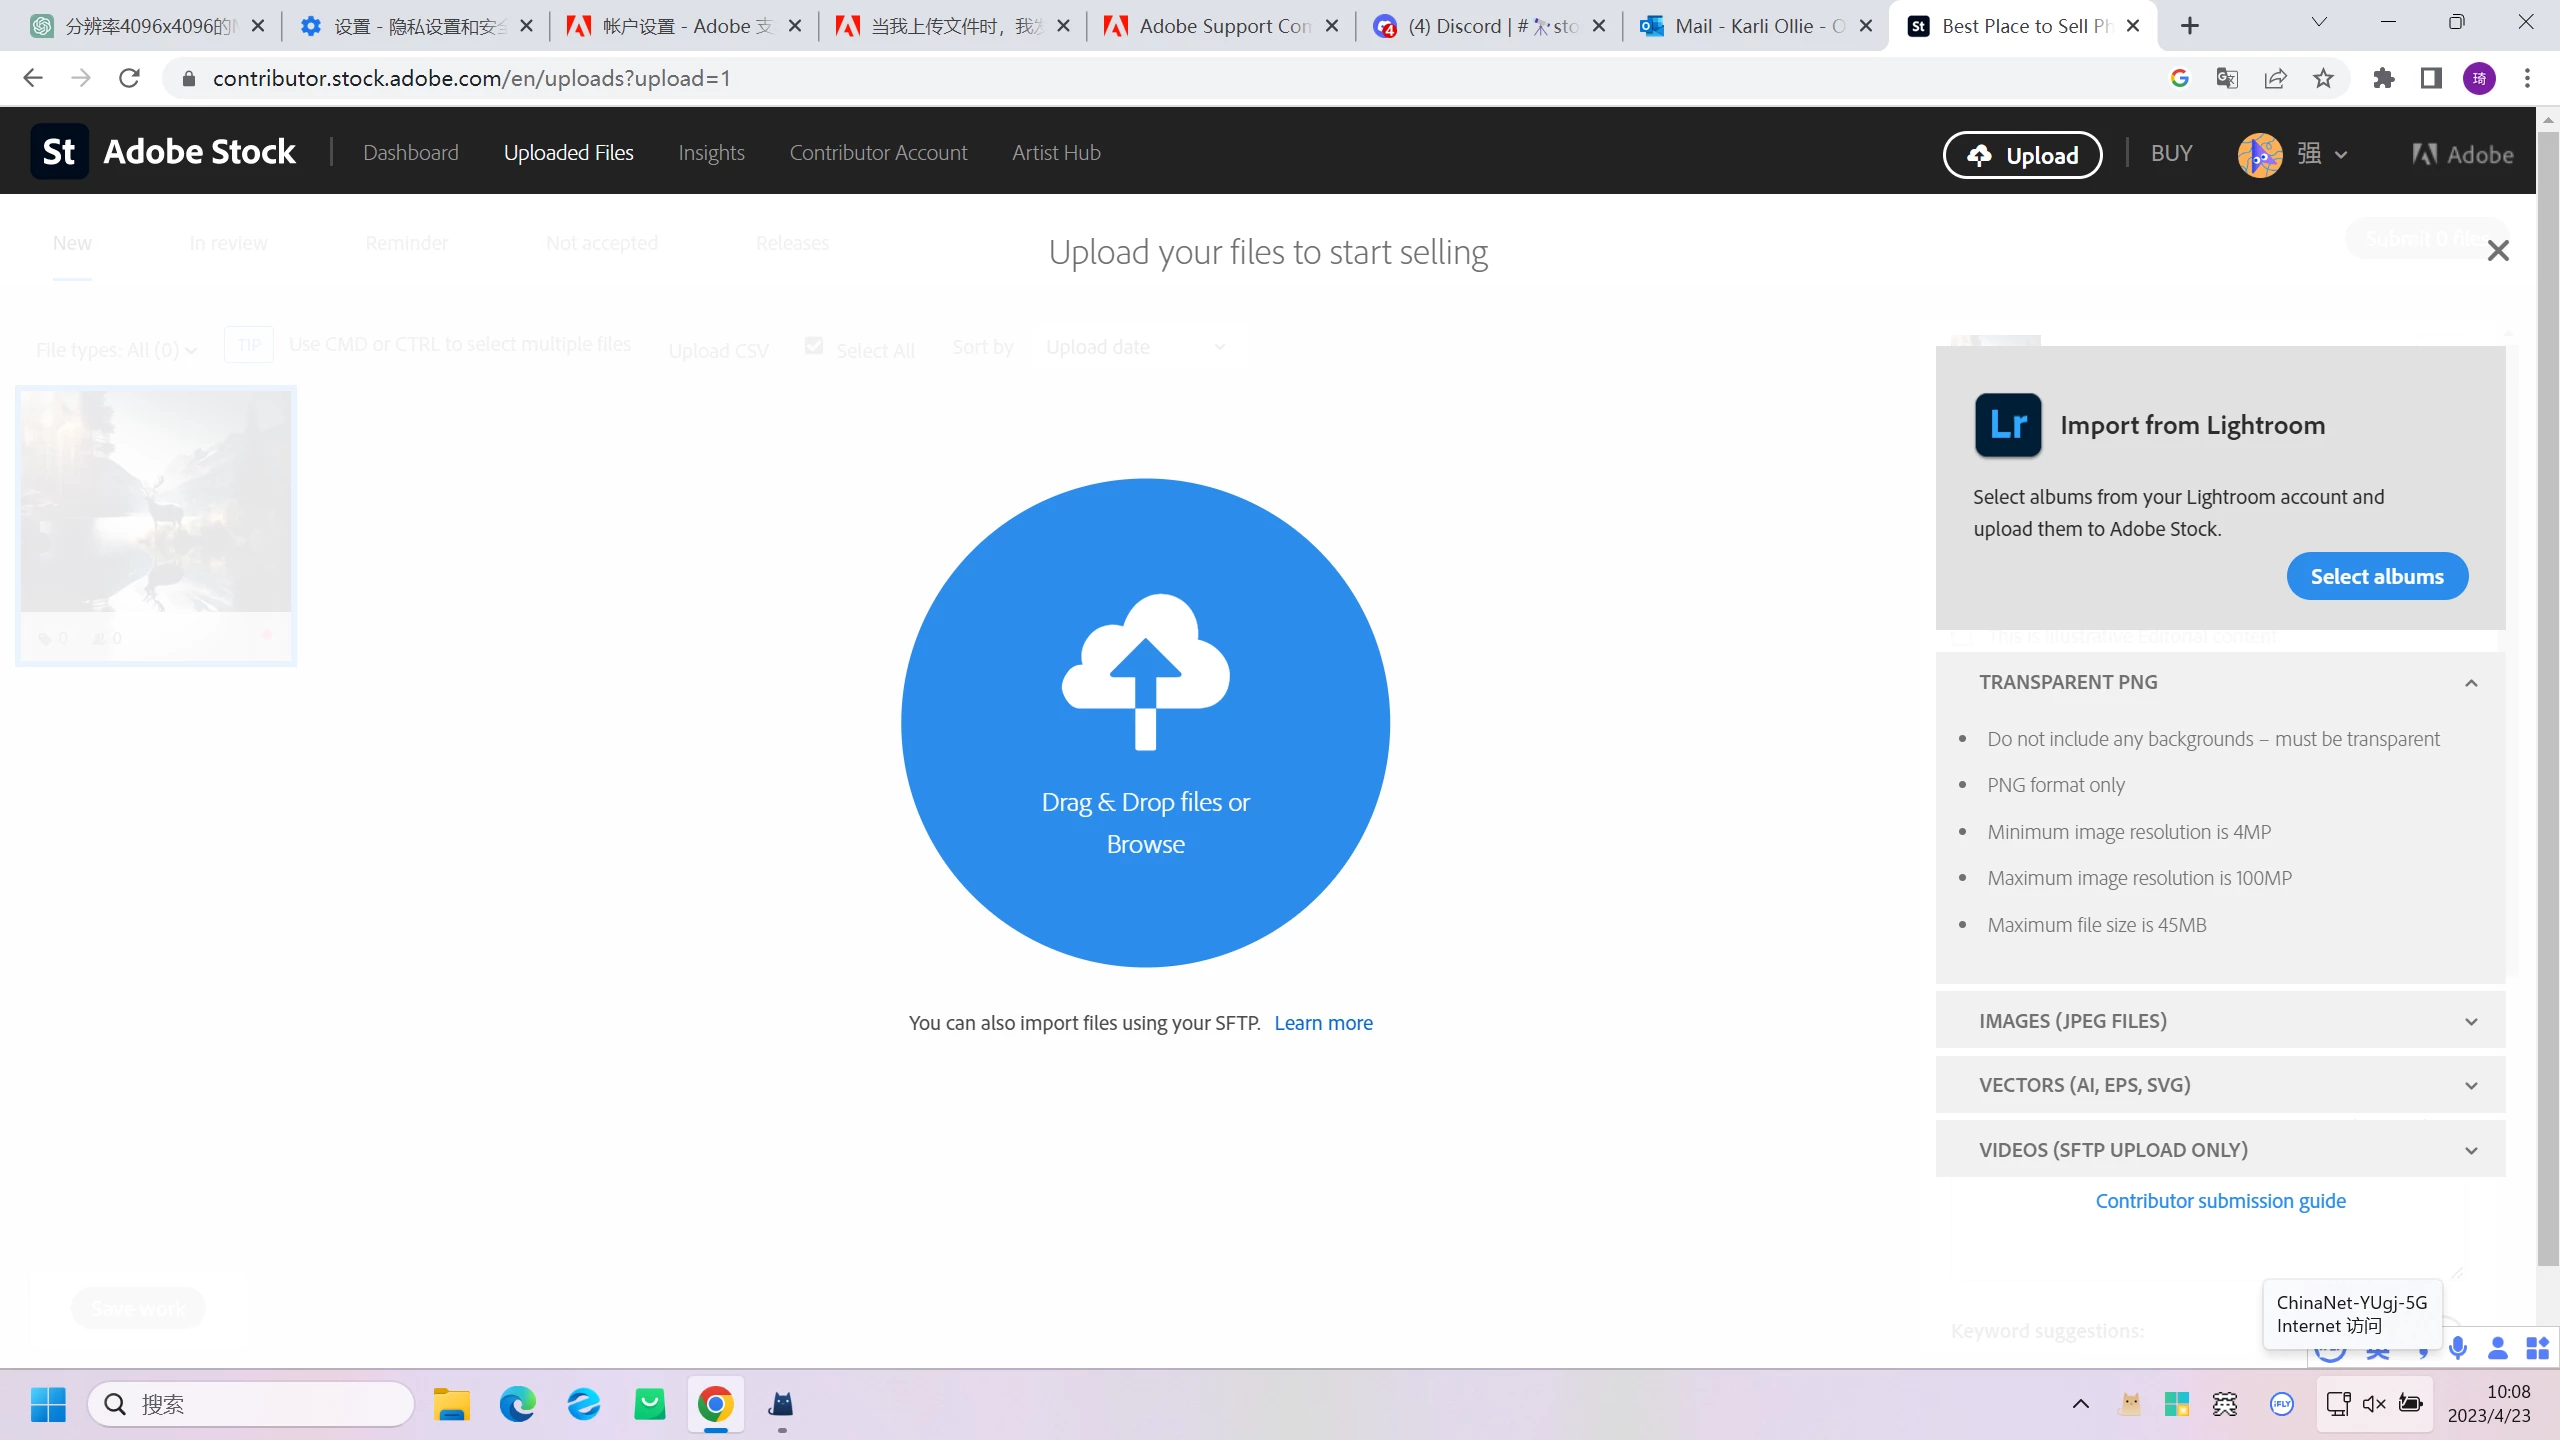Open the Insights menu item
2560x1440 pixels.
point(711,153)
